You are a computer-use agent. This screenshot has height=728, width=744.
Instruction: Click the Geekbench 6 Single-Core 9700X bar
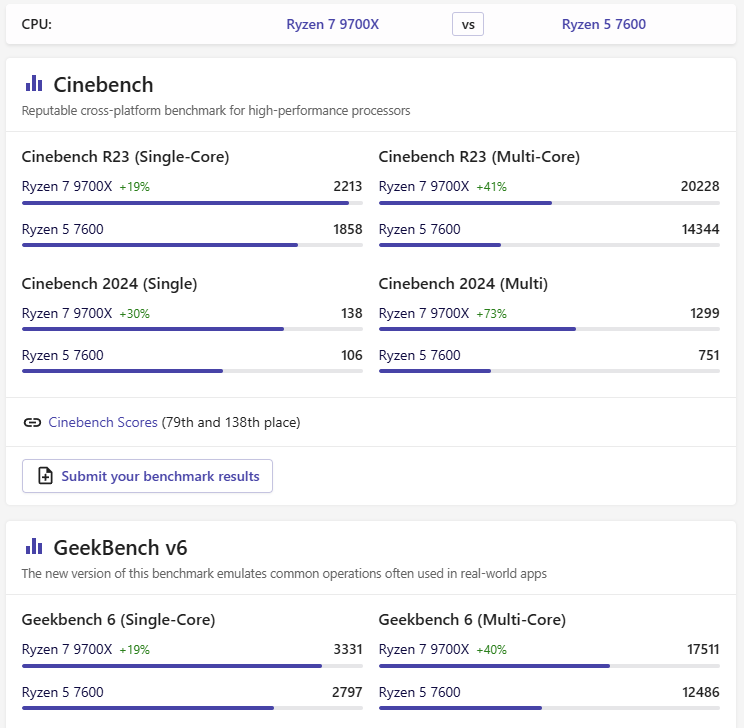point(172,666)
